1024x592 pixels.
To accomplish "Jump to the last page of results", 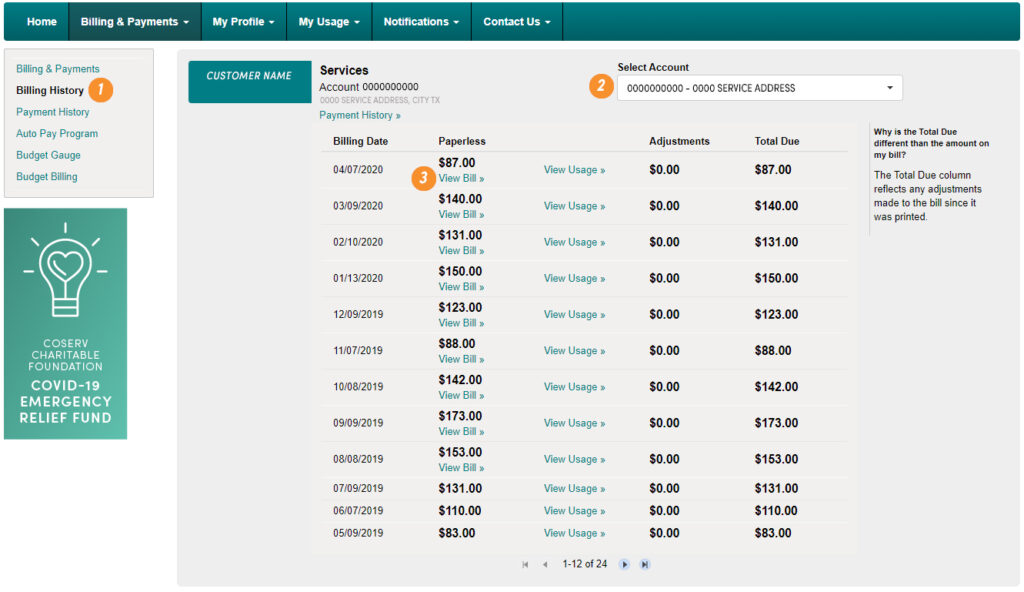I will pos(645,564).
